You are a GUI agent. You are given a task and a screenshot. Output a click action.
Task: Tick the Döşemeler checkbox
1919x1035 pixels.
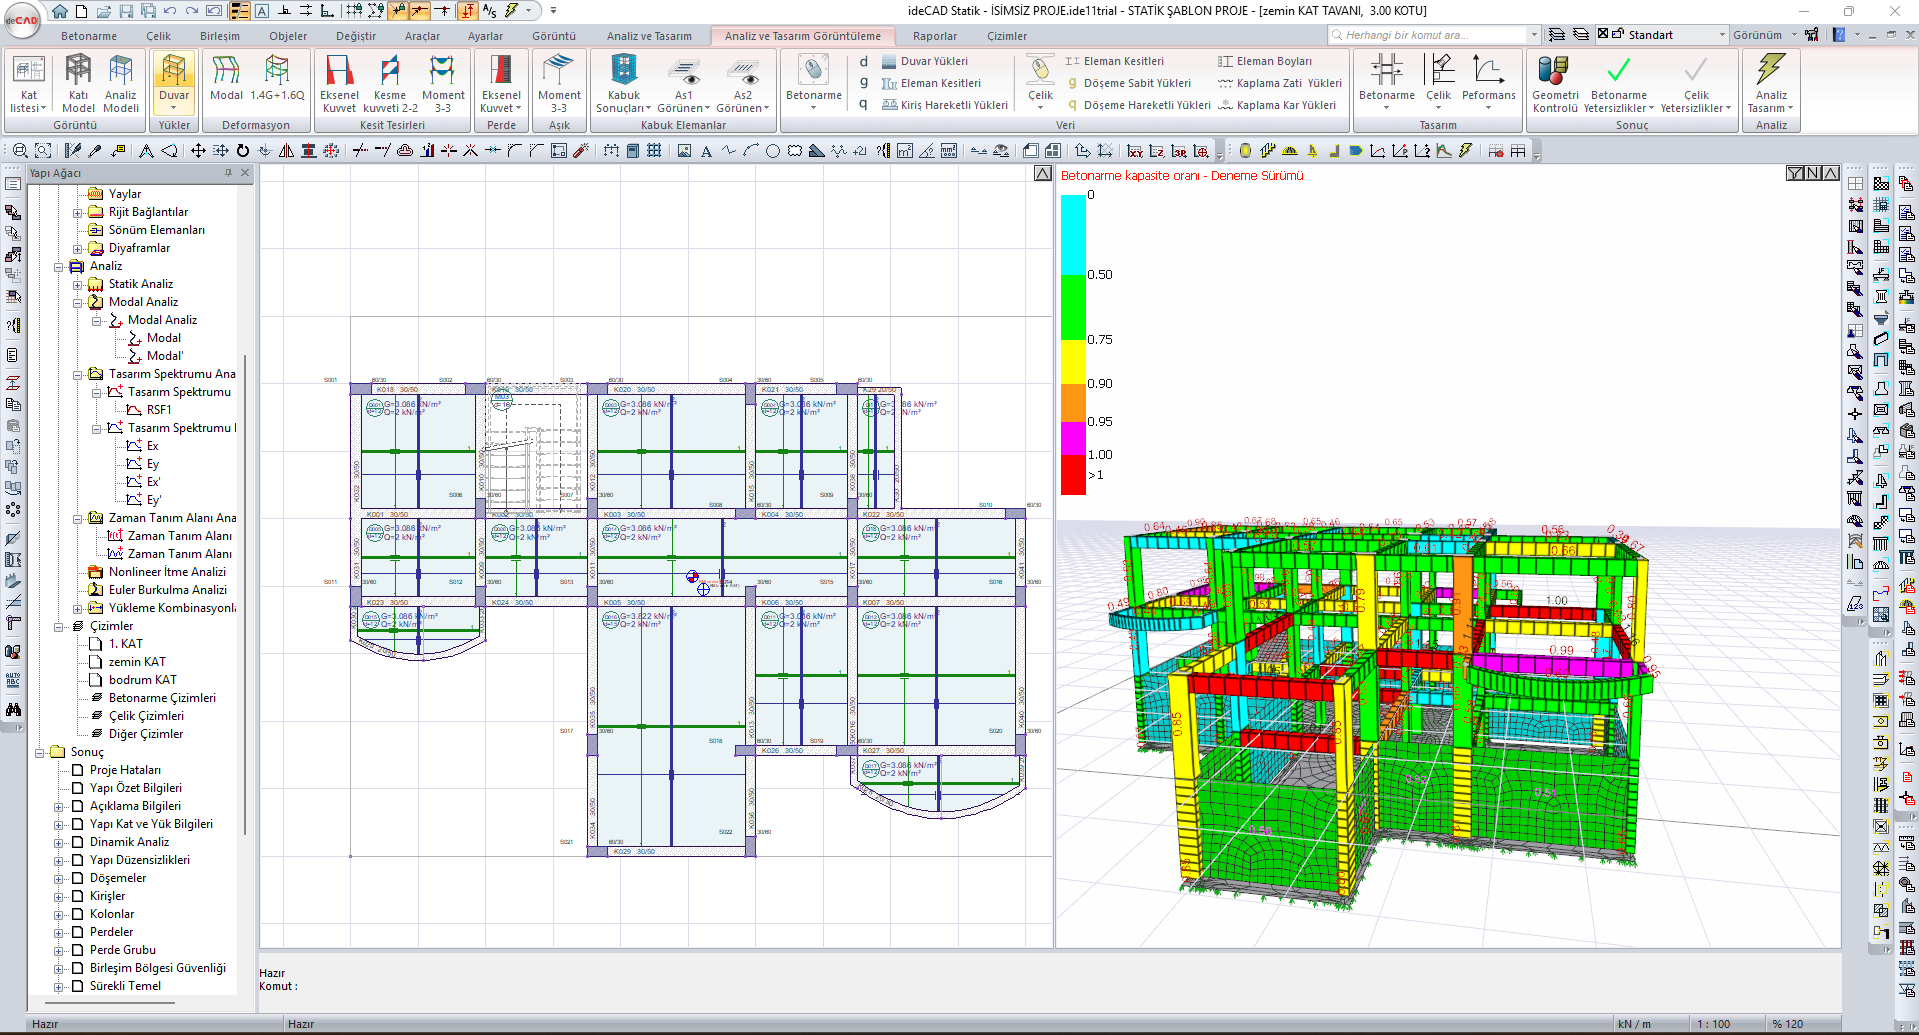77,878
